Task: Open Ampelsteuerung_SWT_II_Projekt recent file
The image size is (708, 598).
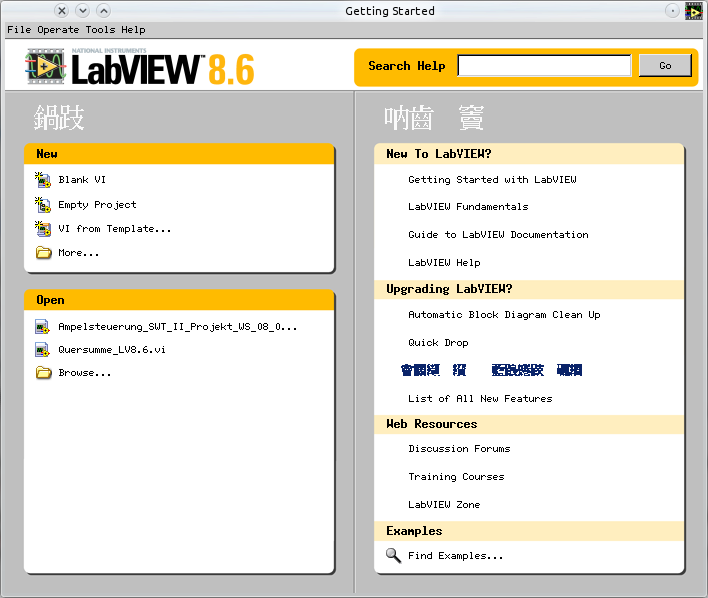Action: [177, 327]
